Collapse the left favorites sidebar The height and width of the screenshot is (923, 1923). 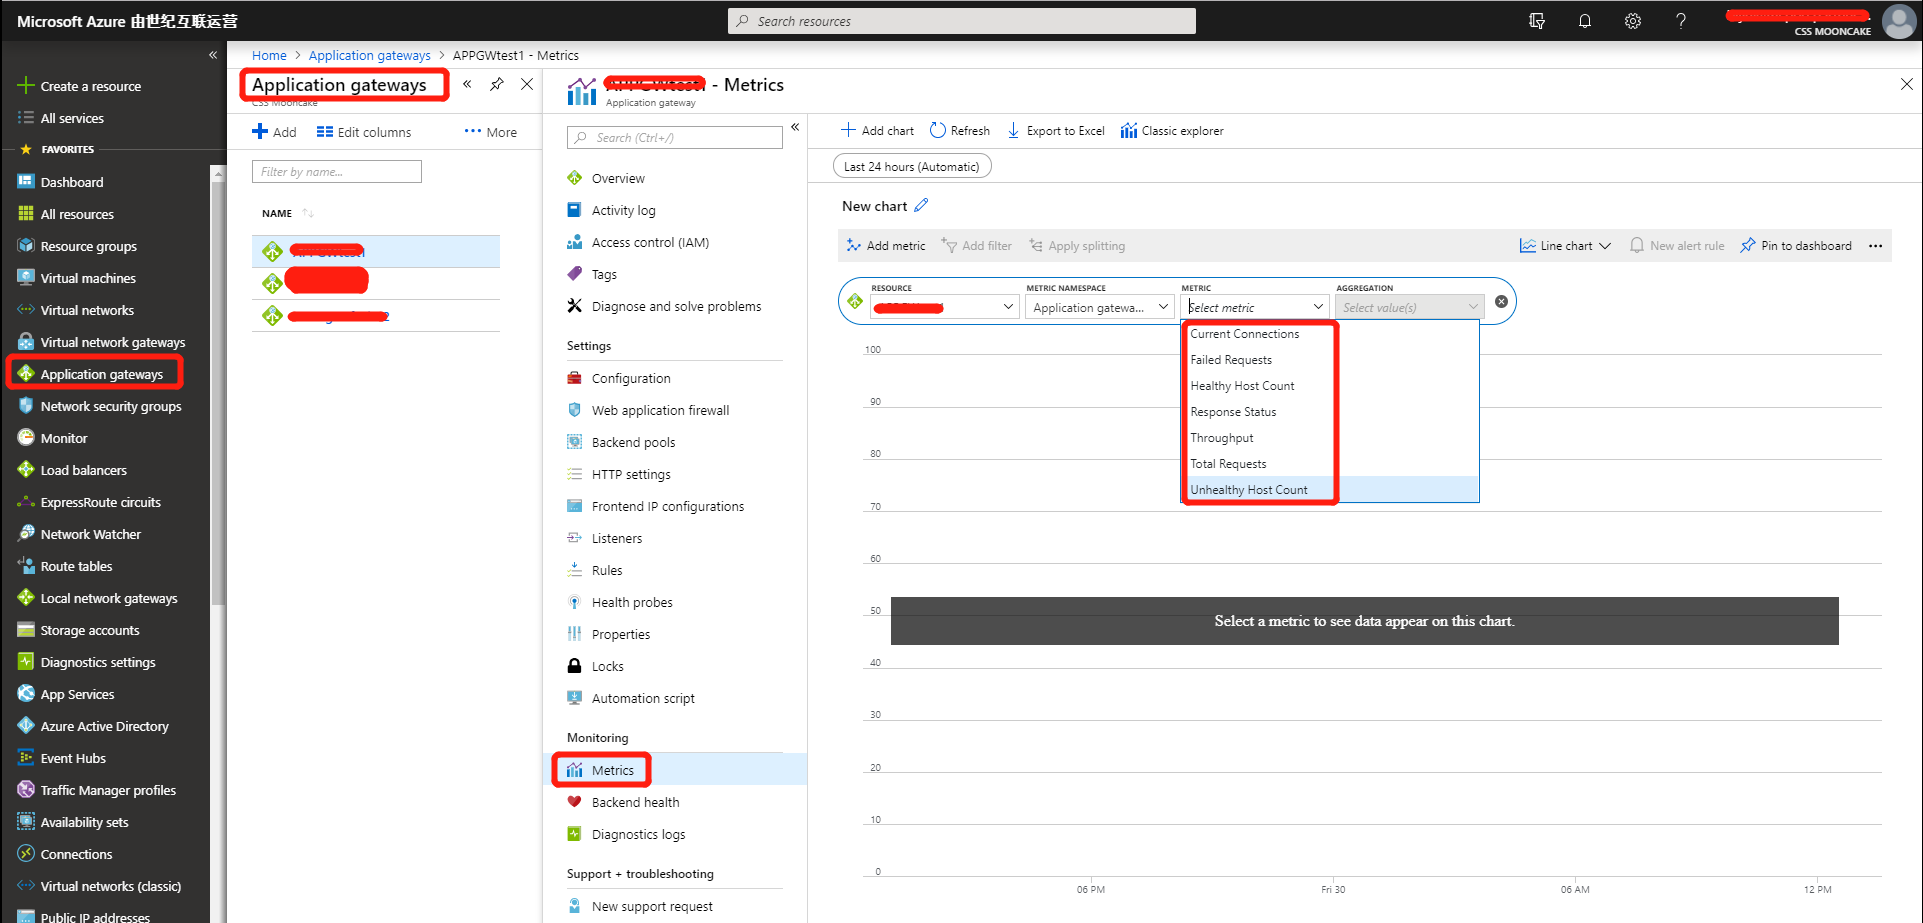coord(213,56)
